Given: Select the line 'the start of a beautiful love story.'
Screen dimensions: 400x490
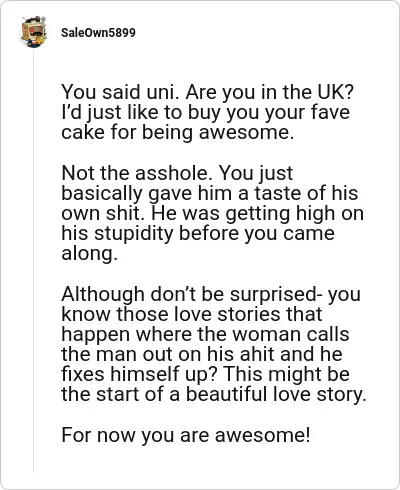Looking at the screenshot, I should pos(214,394).
